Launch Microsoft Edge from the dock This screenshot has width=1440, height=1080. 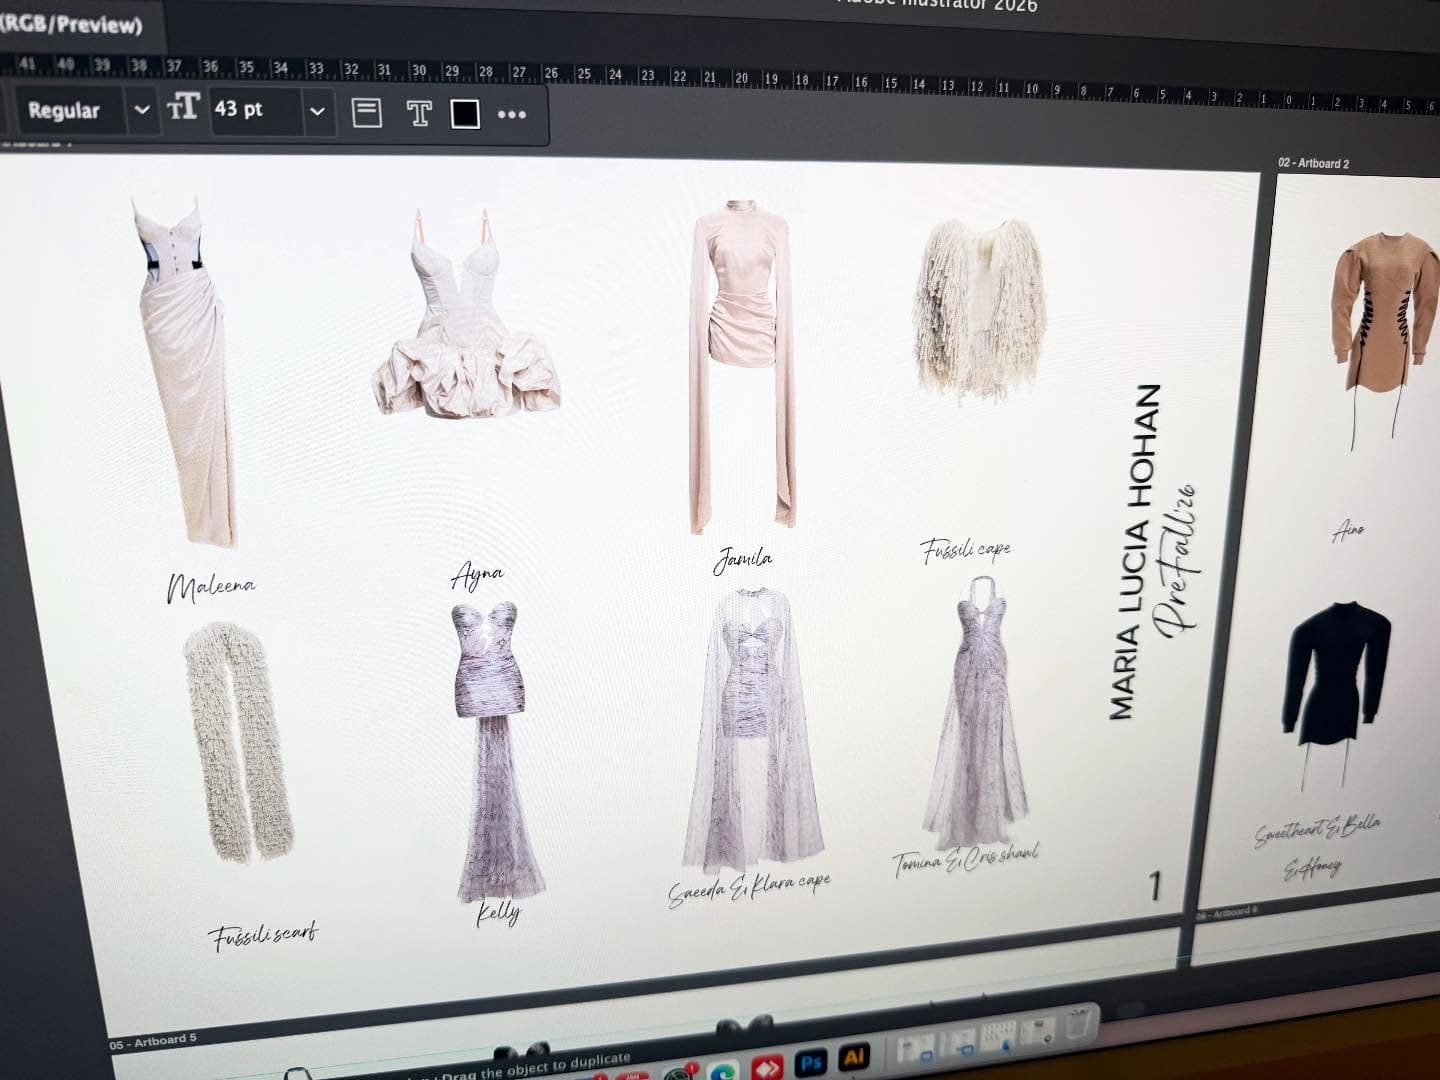[x=724, y=1071]
